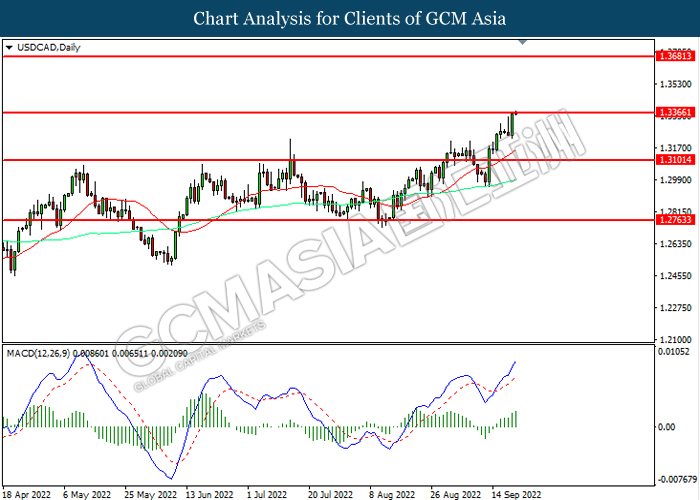
Task: Click the 20 Jul 2022 date label
Action: [x=330, y=494]
